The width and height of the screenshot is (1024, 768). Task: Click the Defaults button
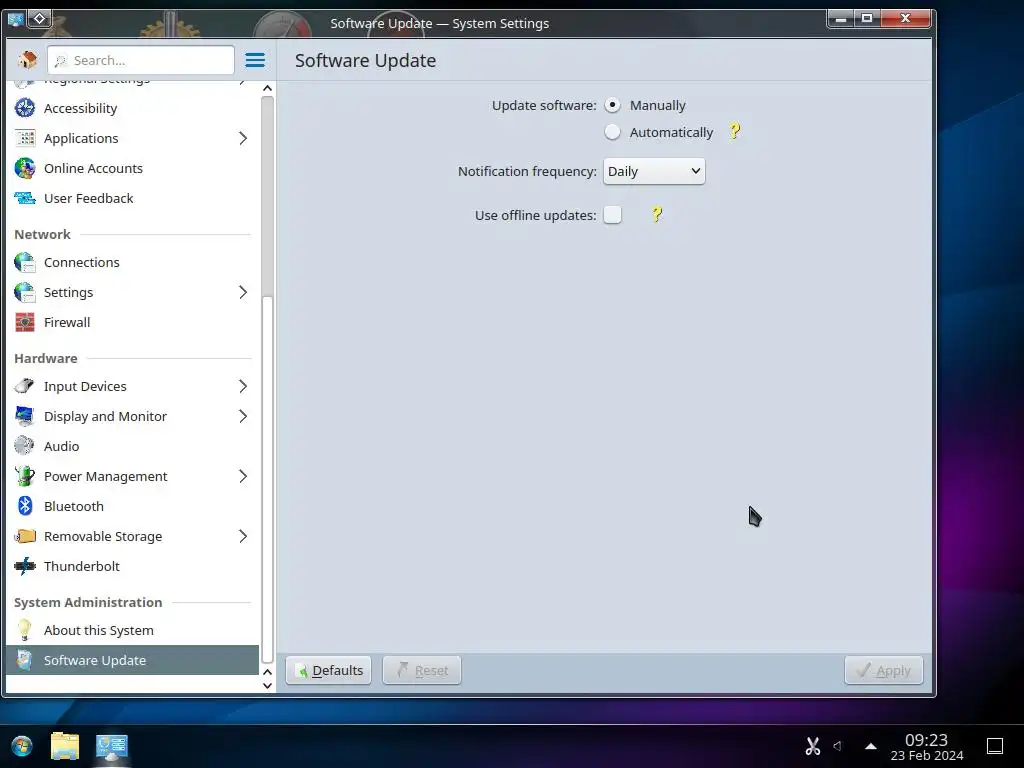coord(328,671)
